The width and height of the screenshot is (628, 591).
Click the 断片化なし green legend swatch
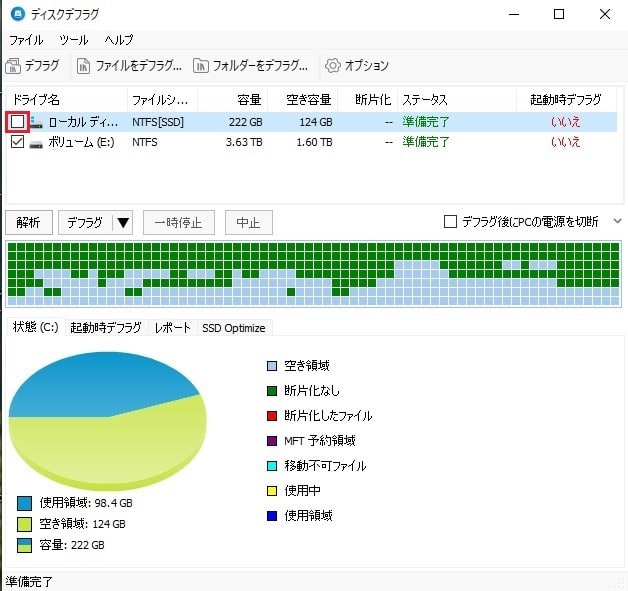[x=272, y=391]
